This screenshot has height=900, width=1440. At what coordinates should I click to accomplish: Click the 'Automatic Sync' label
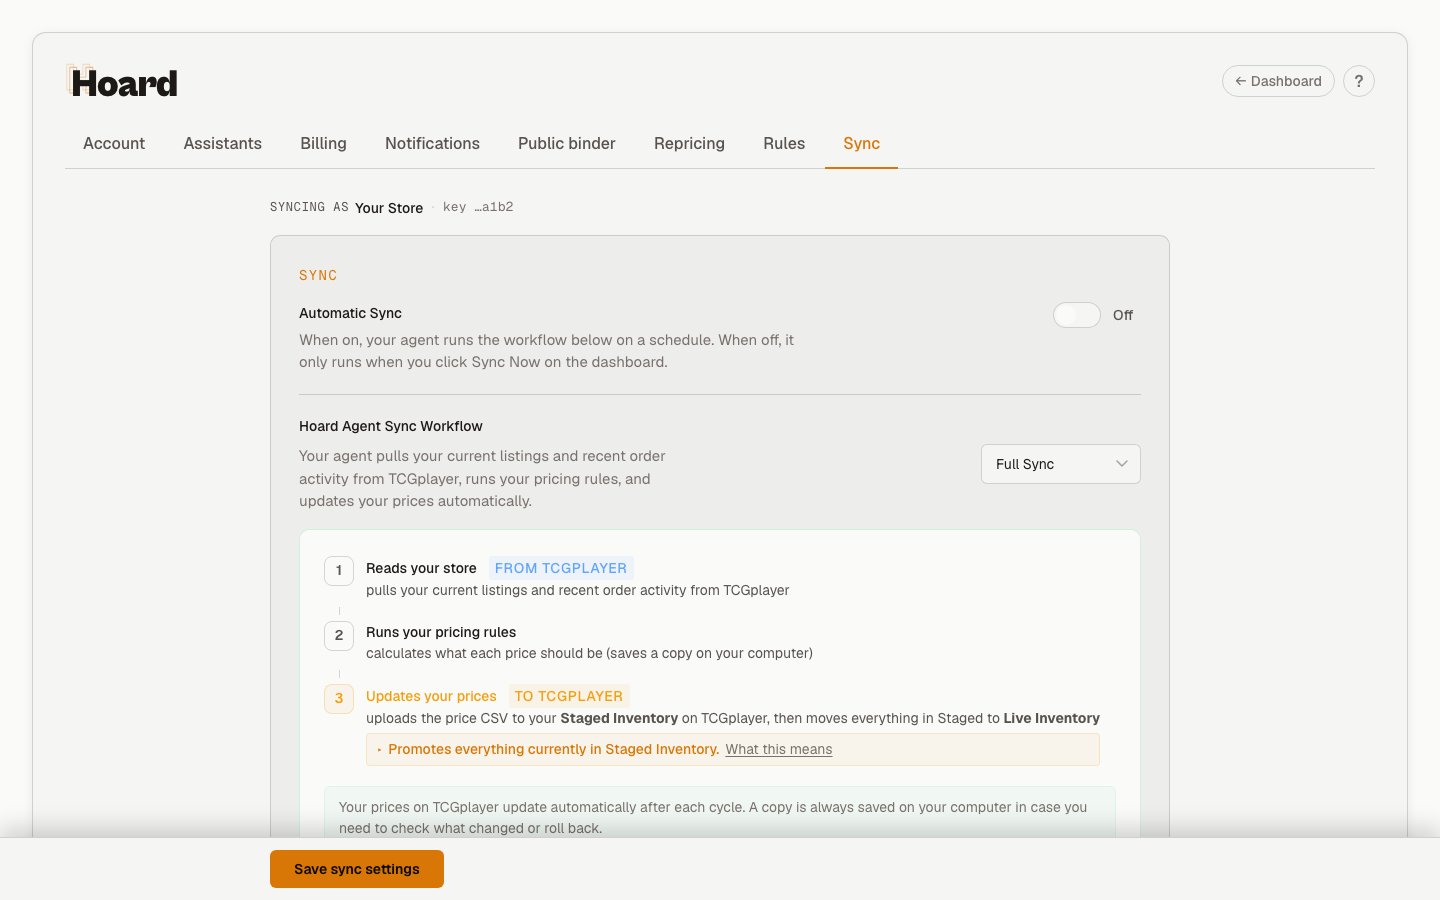coord(350,313)
